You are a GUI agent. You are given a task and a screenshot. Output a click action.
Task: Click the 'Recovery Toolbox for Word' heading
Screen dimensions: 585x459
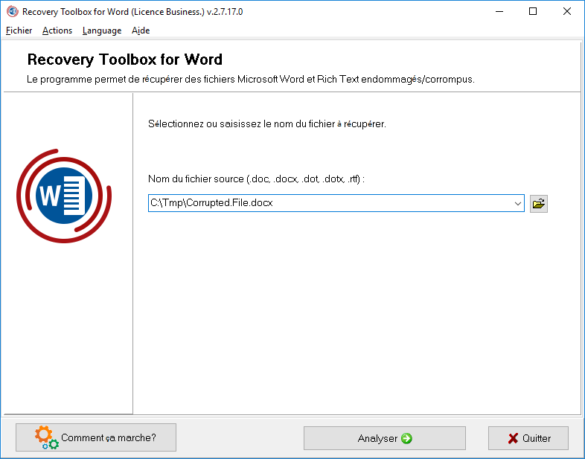(x=125, y=60)
